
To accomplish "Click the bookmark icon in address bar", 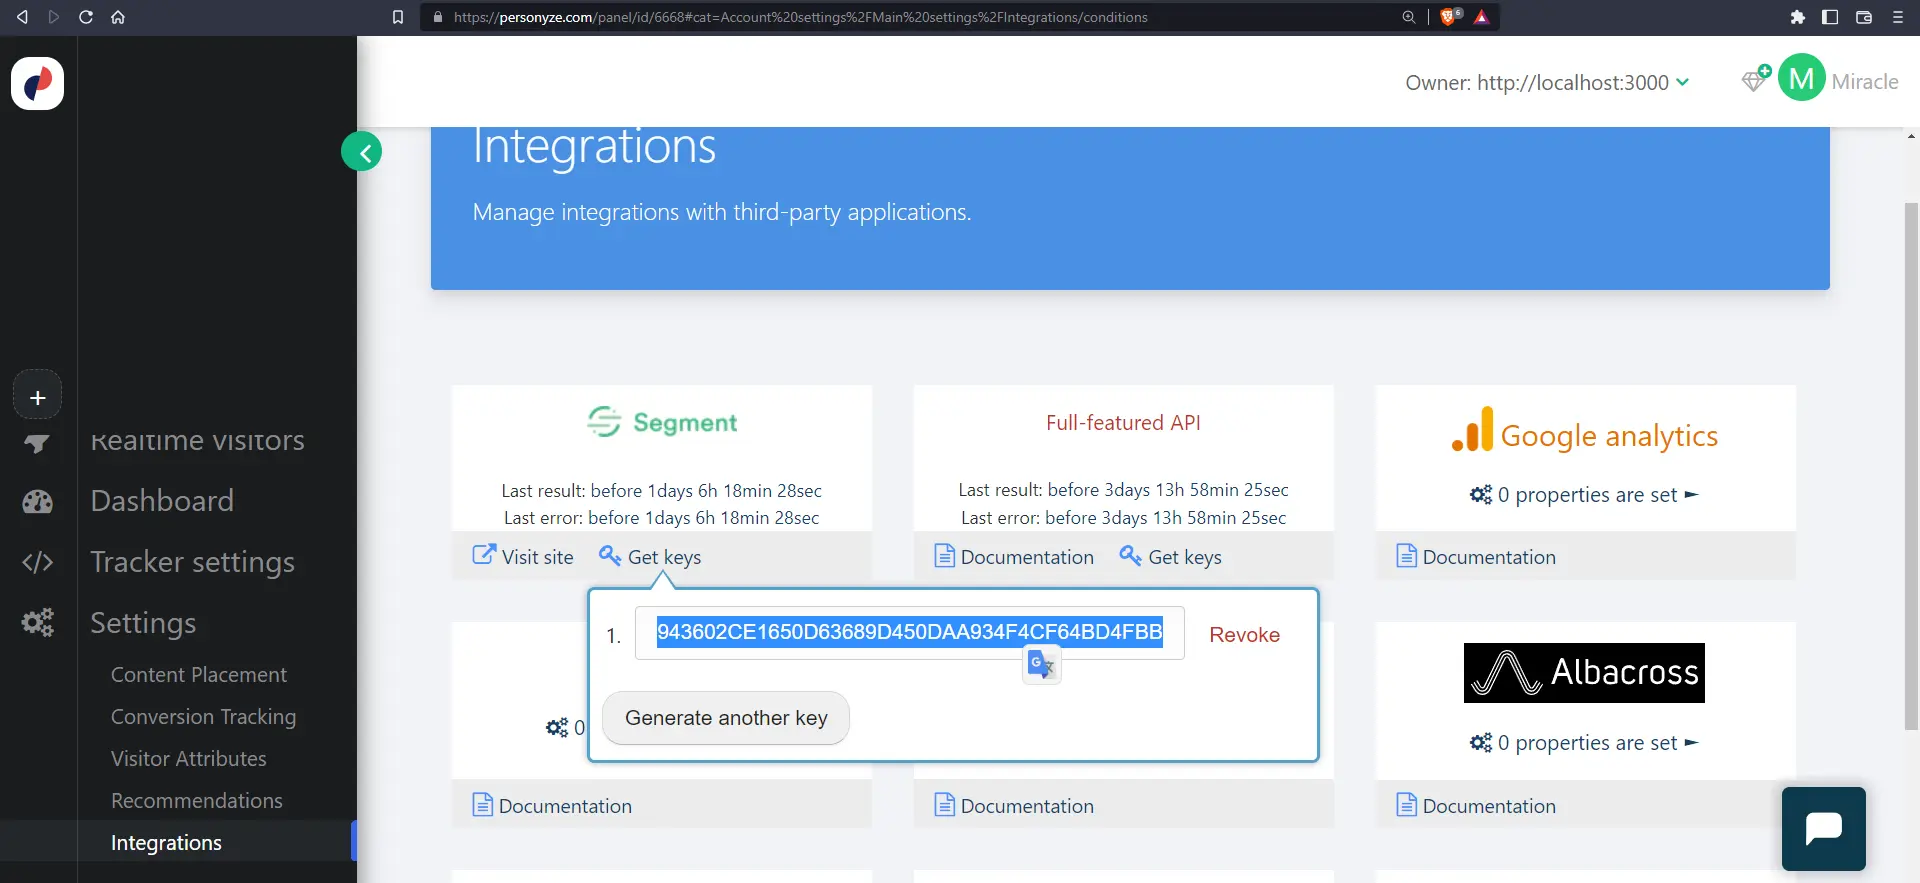I will (398, 17).
